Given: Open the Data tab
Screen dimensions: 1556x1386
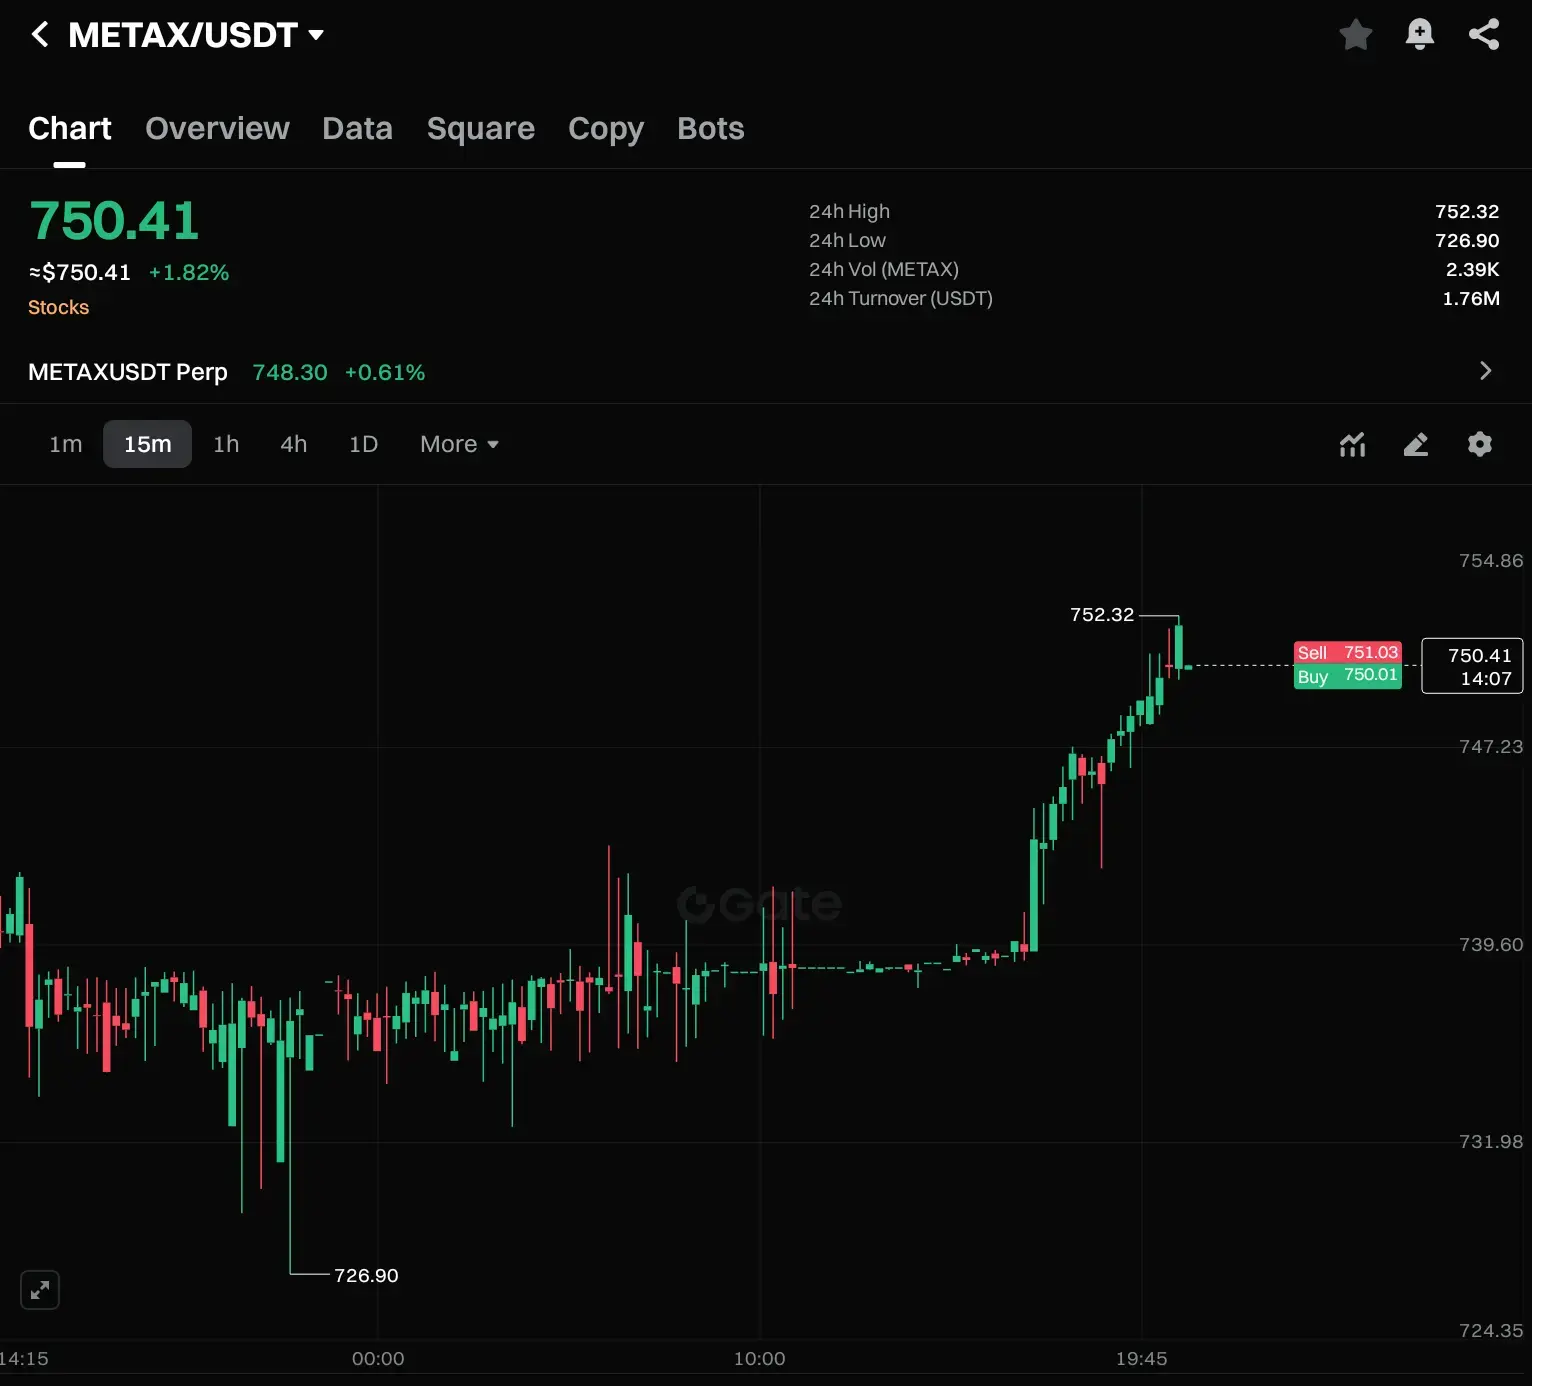Looking at the screenshot, I should pyautogui.click(x=357, y=129).
